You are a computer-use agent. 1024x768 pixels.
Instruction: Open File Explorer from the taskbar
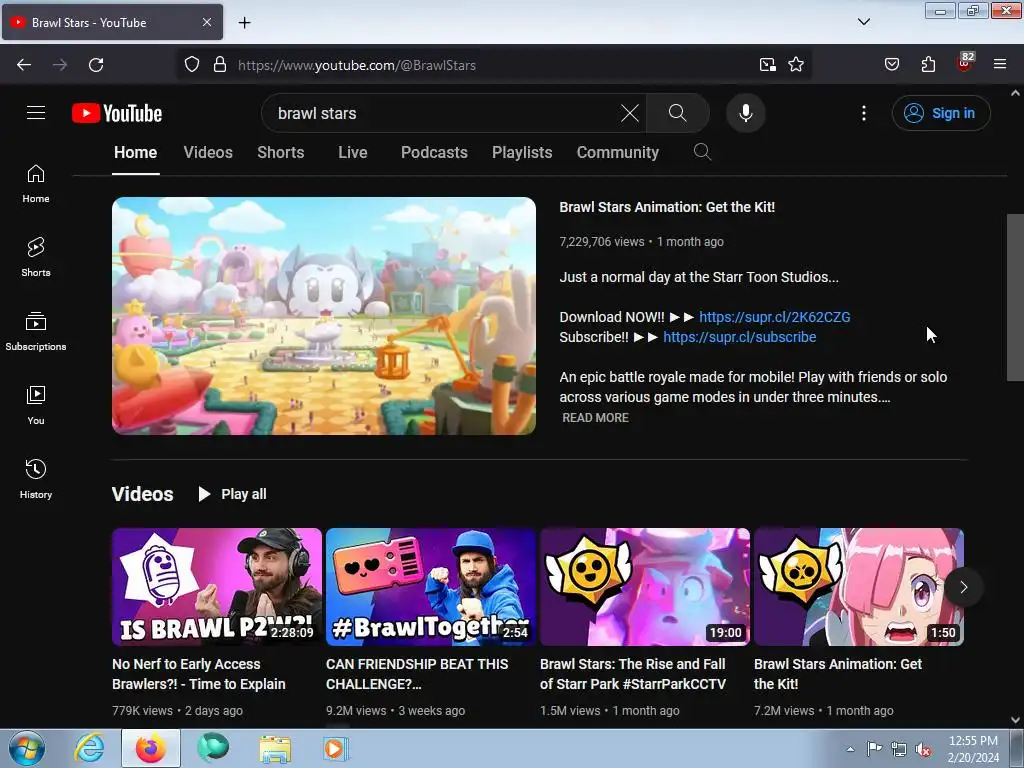click(x=275, y=748)
